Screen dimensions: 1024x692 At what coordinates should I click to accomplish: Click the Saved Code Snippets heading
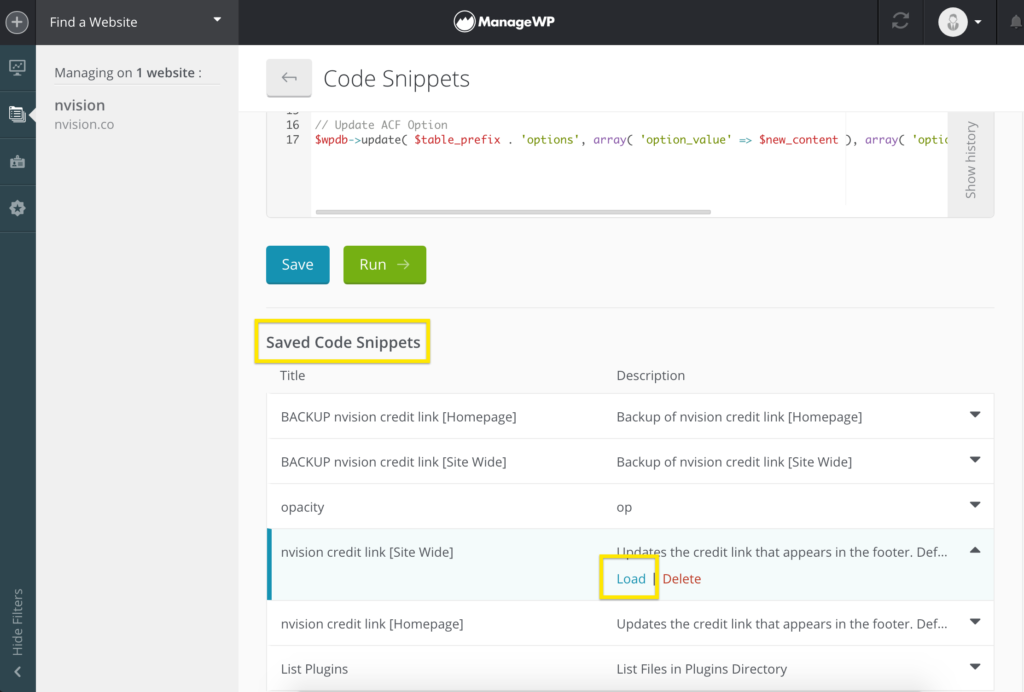click(343, 342)
